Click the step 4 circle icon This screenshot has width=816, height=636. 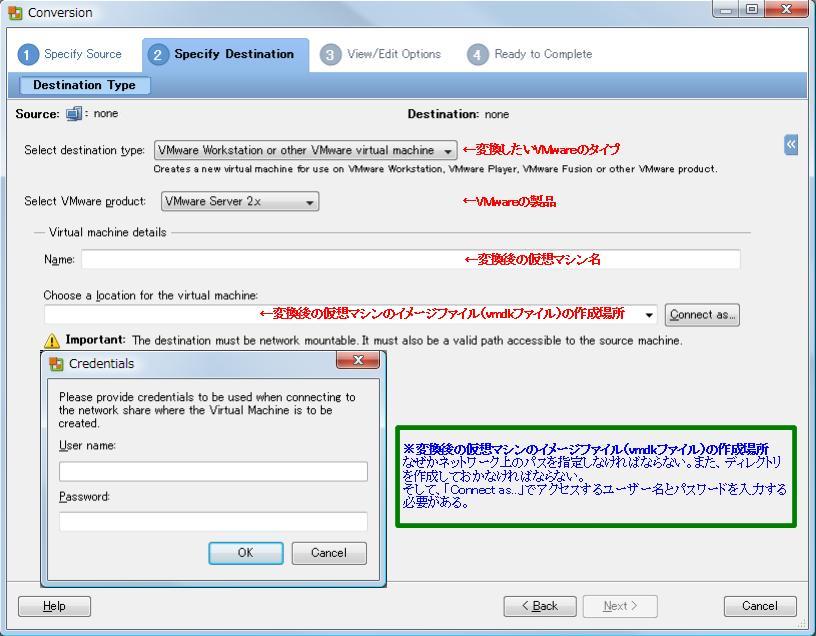[477, 55]
